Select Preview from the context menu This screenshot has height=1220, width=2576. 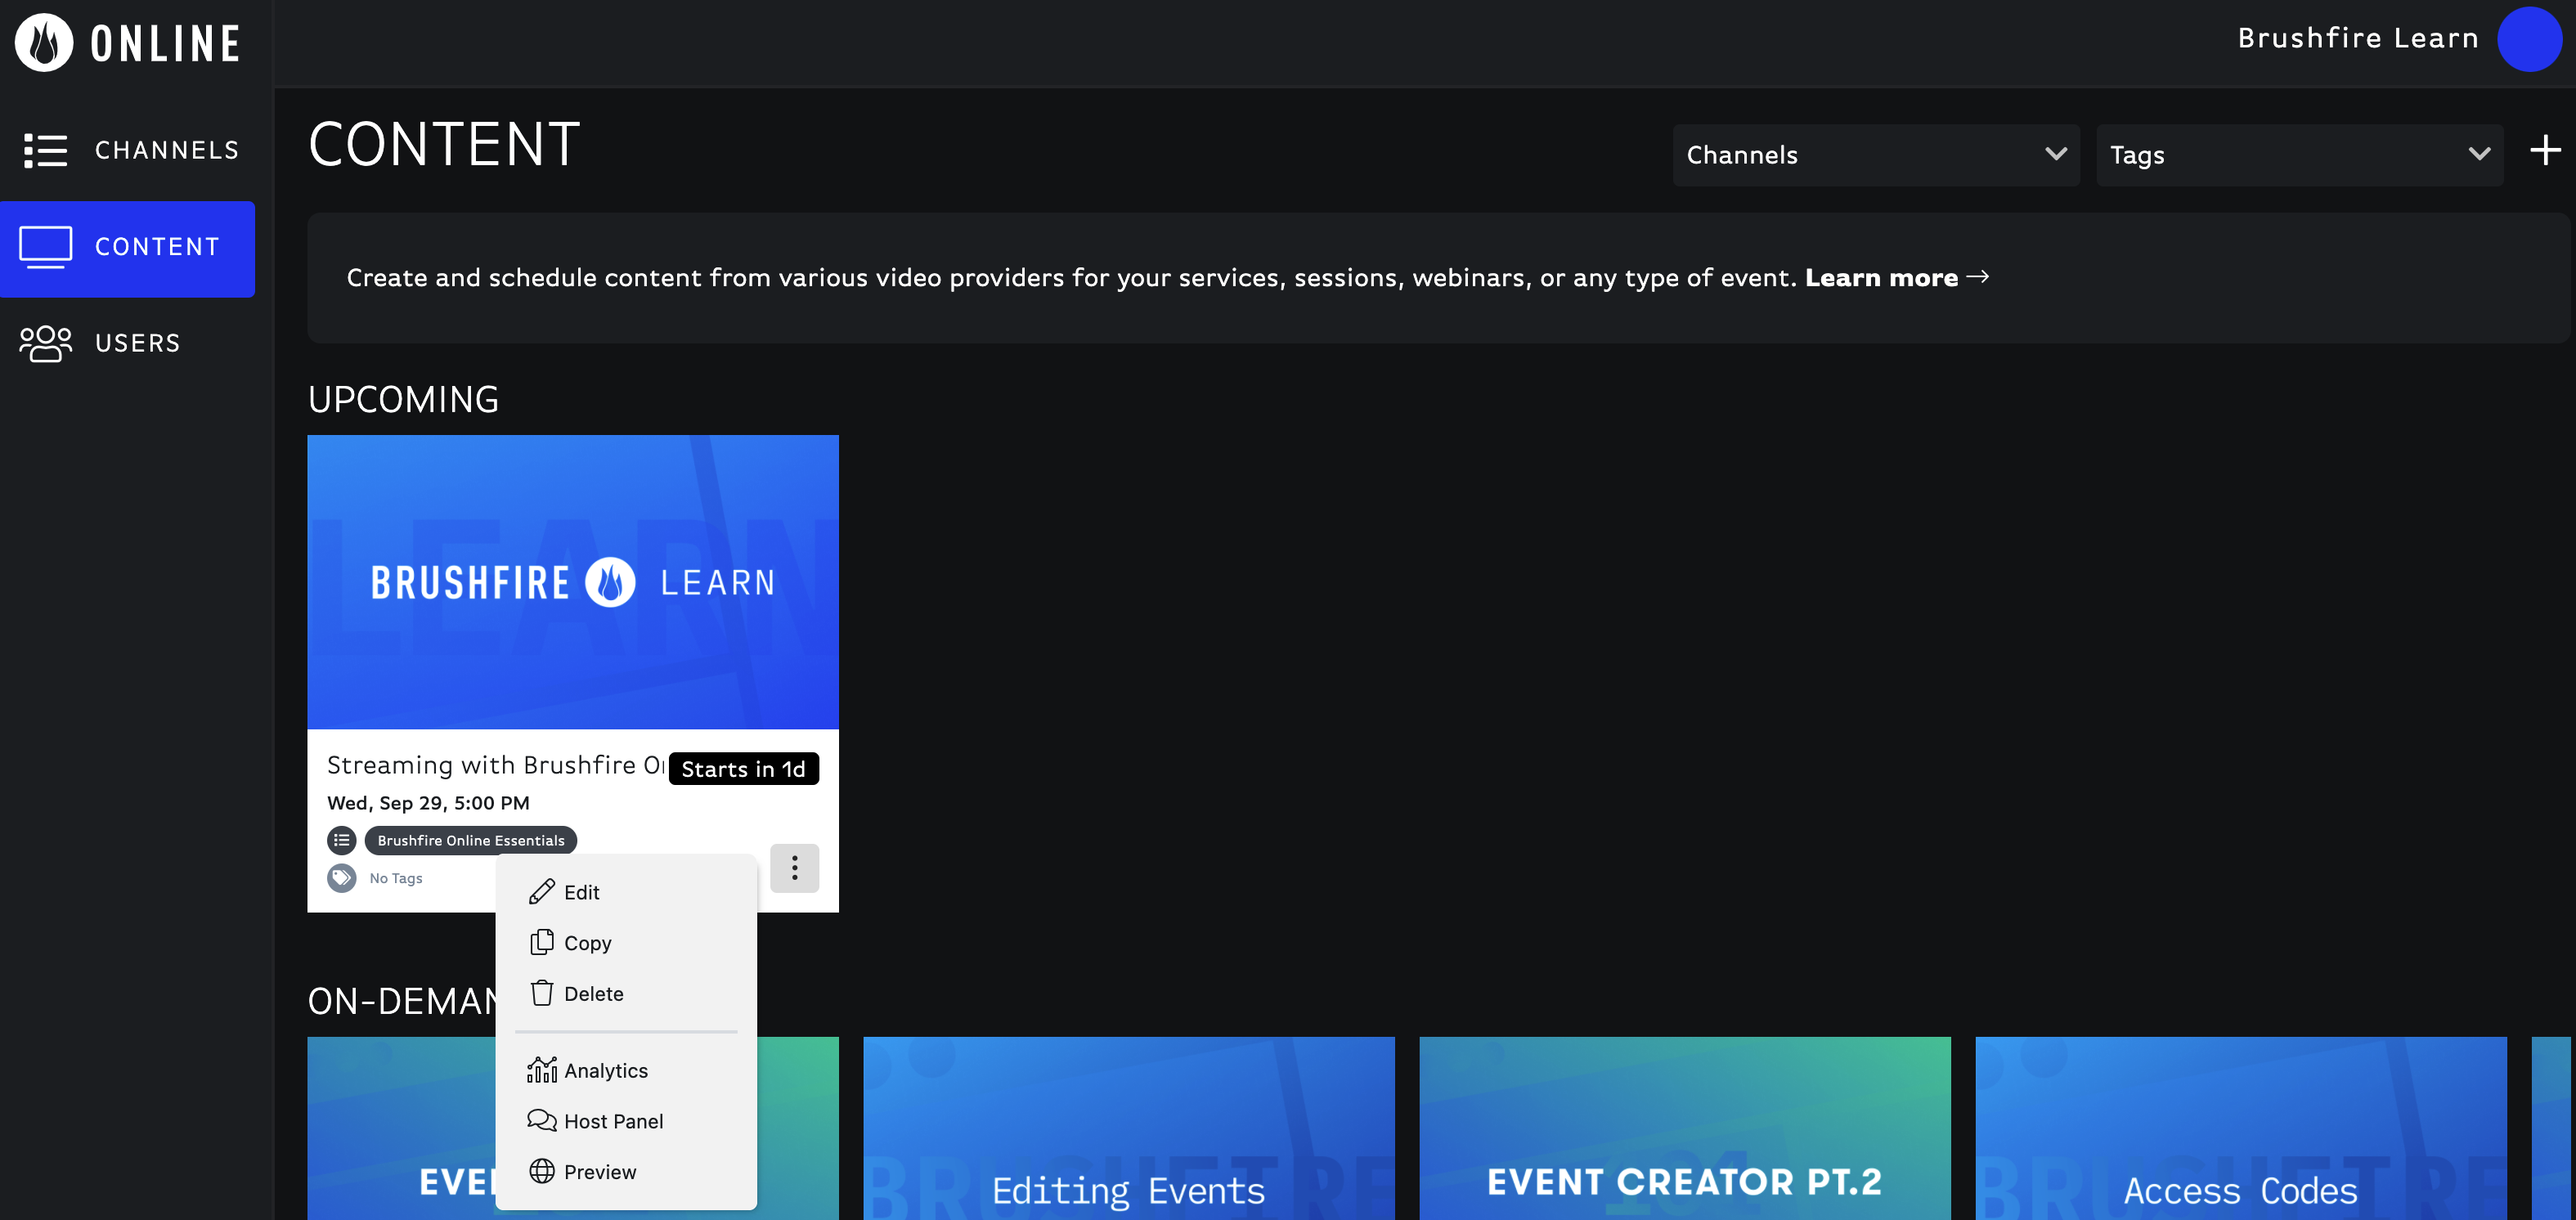[626, 1172]
